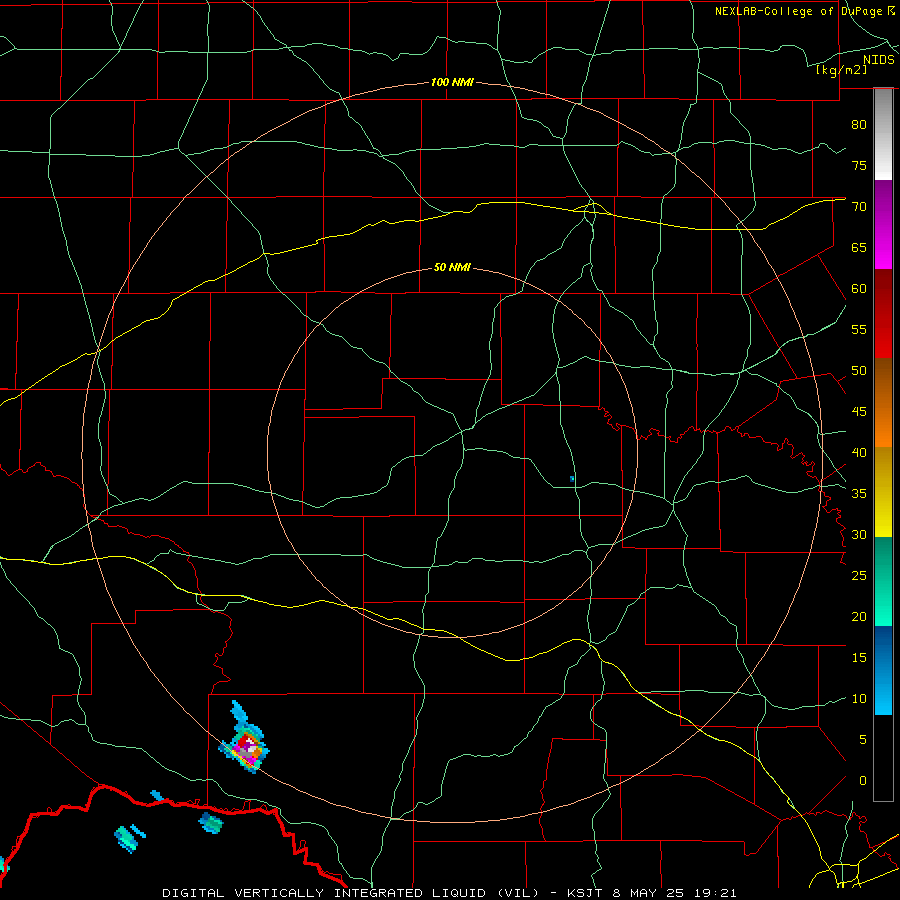Click the color scale value '30'
The height and width of the screenshot is (900, 900).
(859, 535)
